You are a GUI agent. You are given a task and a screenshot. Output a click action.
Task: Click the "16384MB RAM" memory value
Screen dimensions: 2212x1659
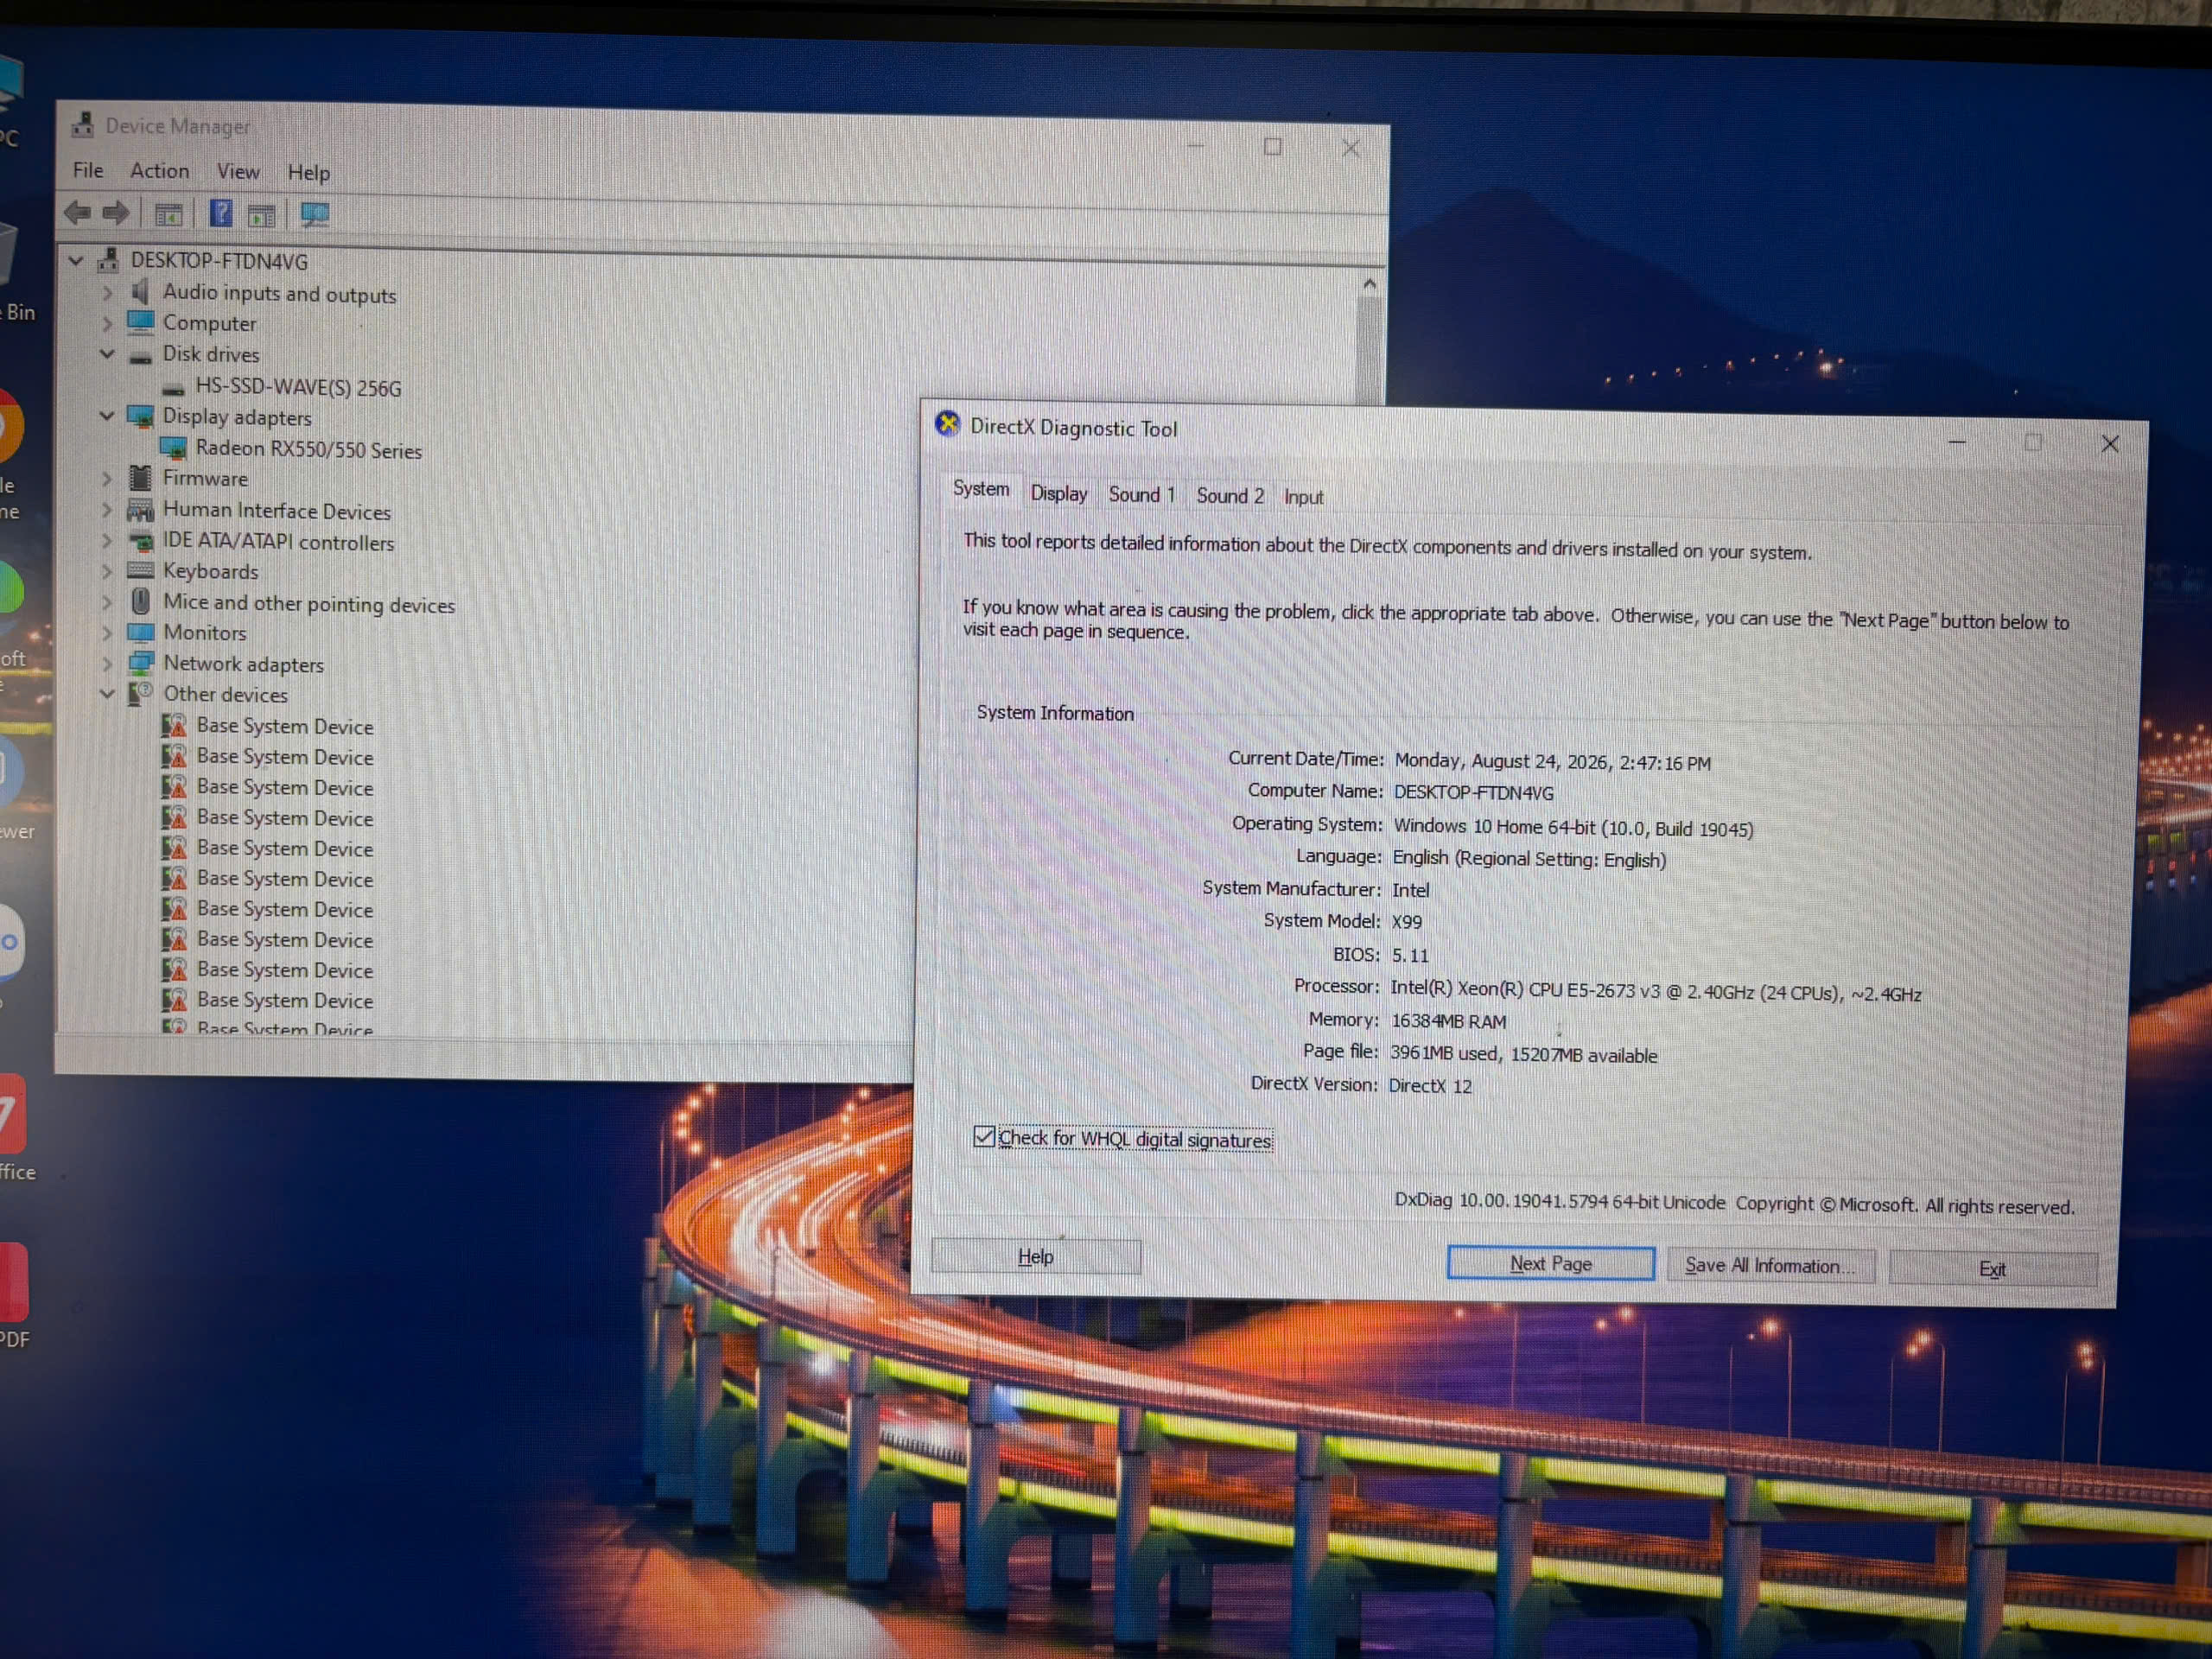coord(1448,1021)
